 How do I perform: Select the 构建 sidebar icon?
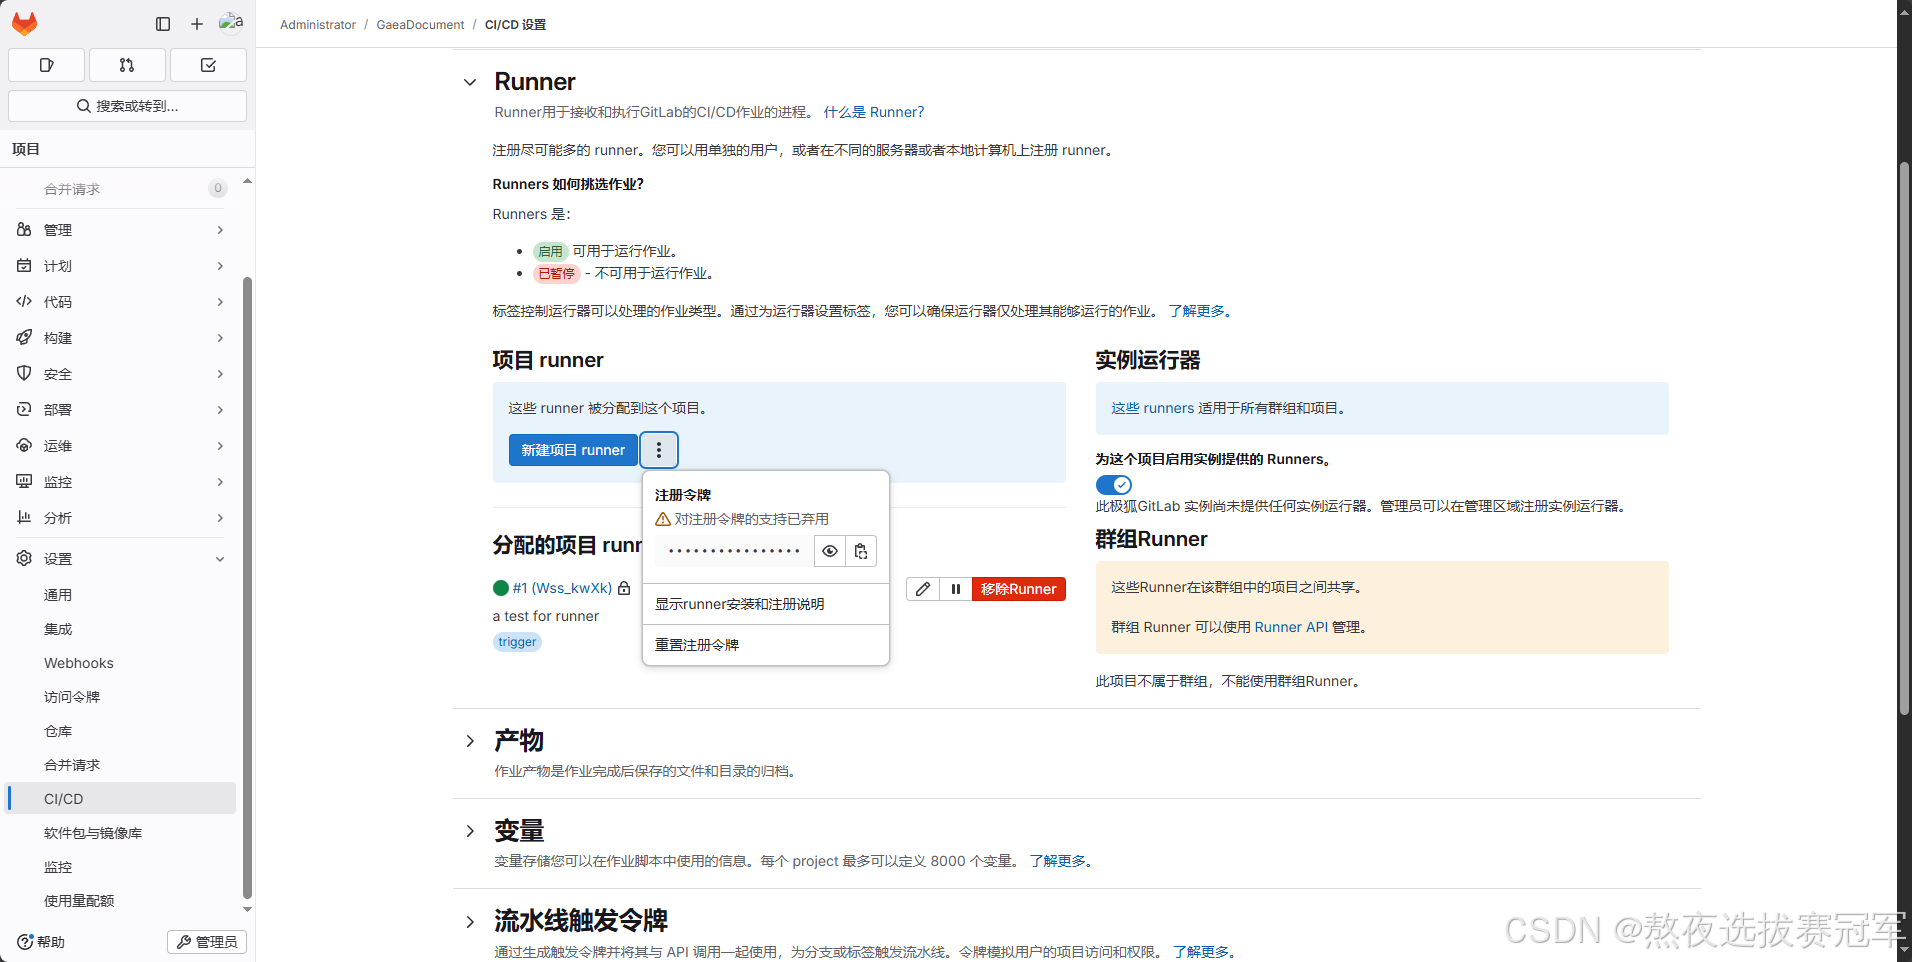pos(24,337)
